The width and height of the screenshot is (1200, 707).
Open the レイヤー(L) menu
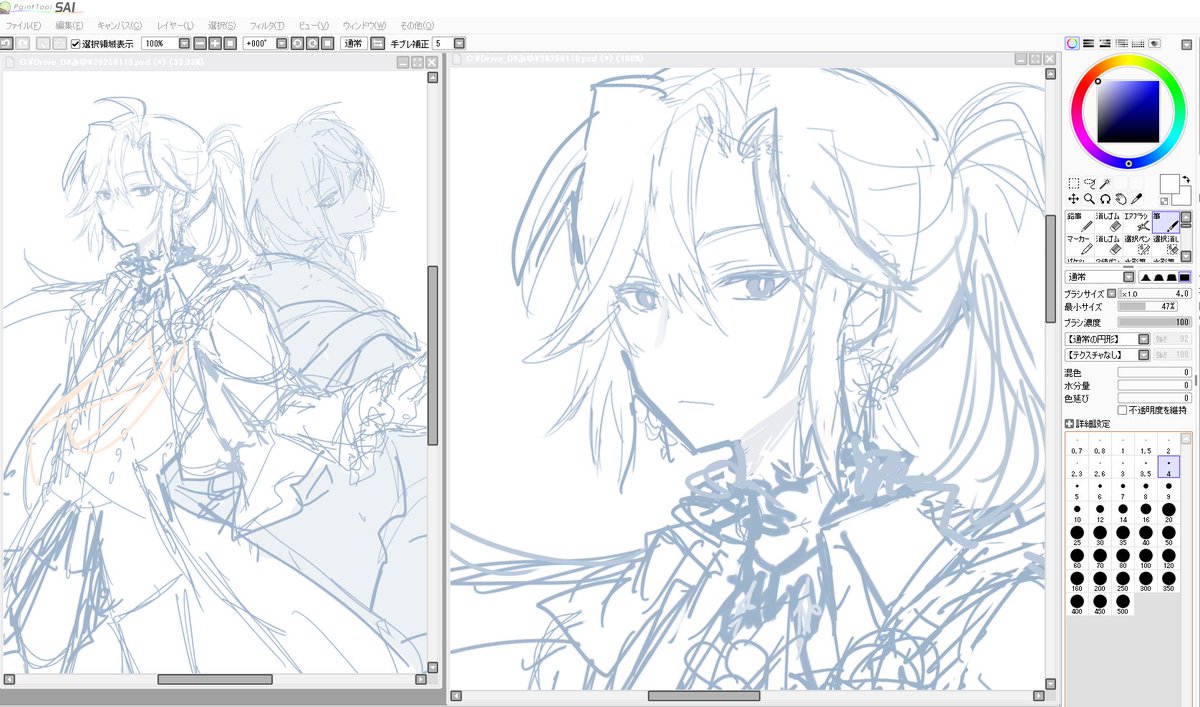175,24
